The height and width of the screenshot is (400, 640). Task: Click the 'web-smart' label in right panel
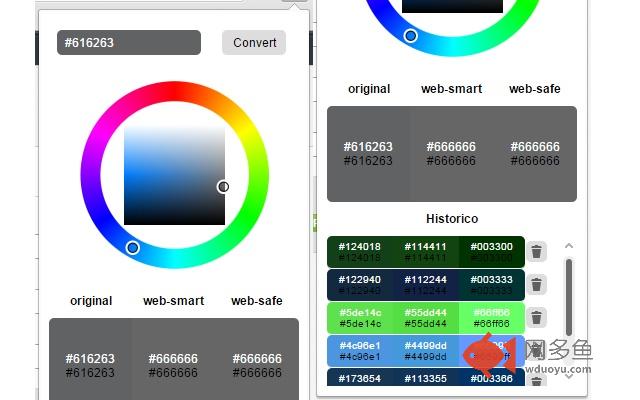click(451, 89)
